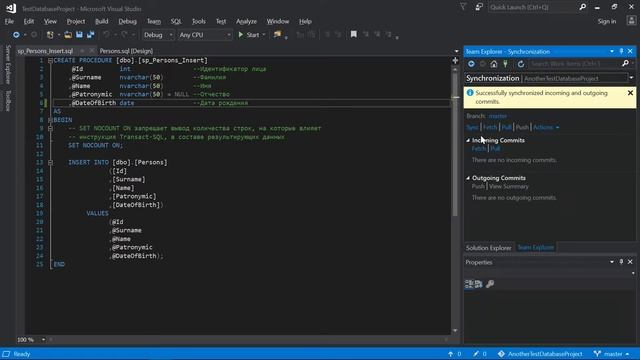Refresh the Team Explorer panel
The height and width of the screenshot is (360, 640).
pyautogui.click(x=520, y=64)
